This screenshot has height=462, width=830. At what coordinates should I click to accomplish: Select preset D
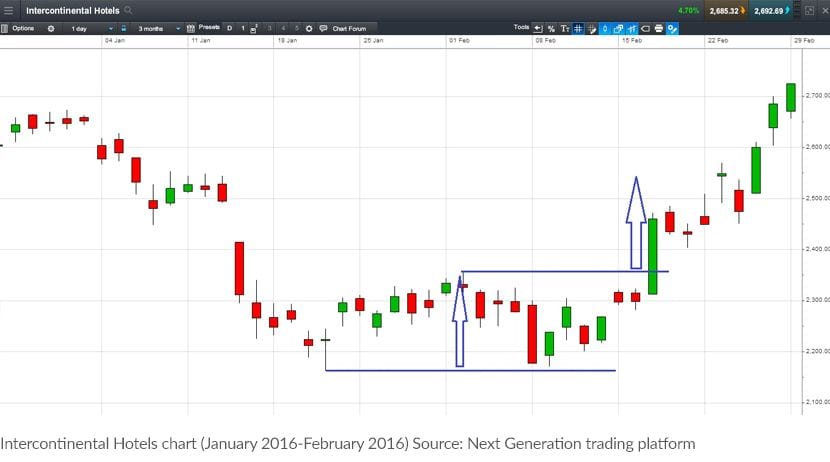(x=229, y=28)
